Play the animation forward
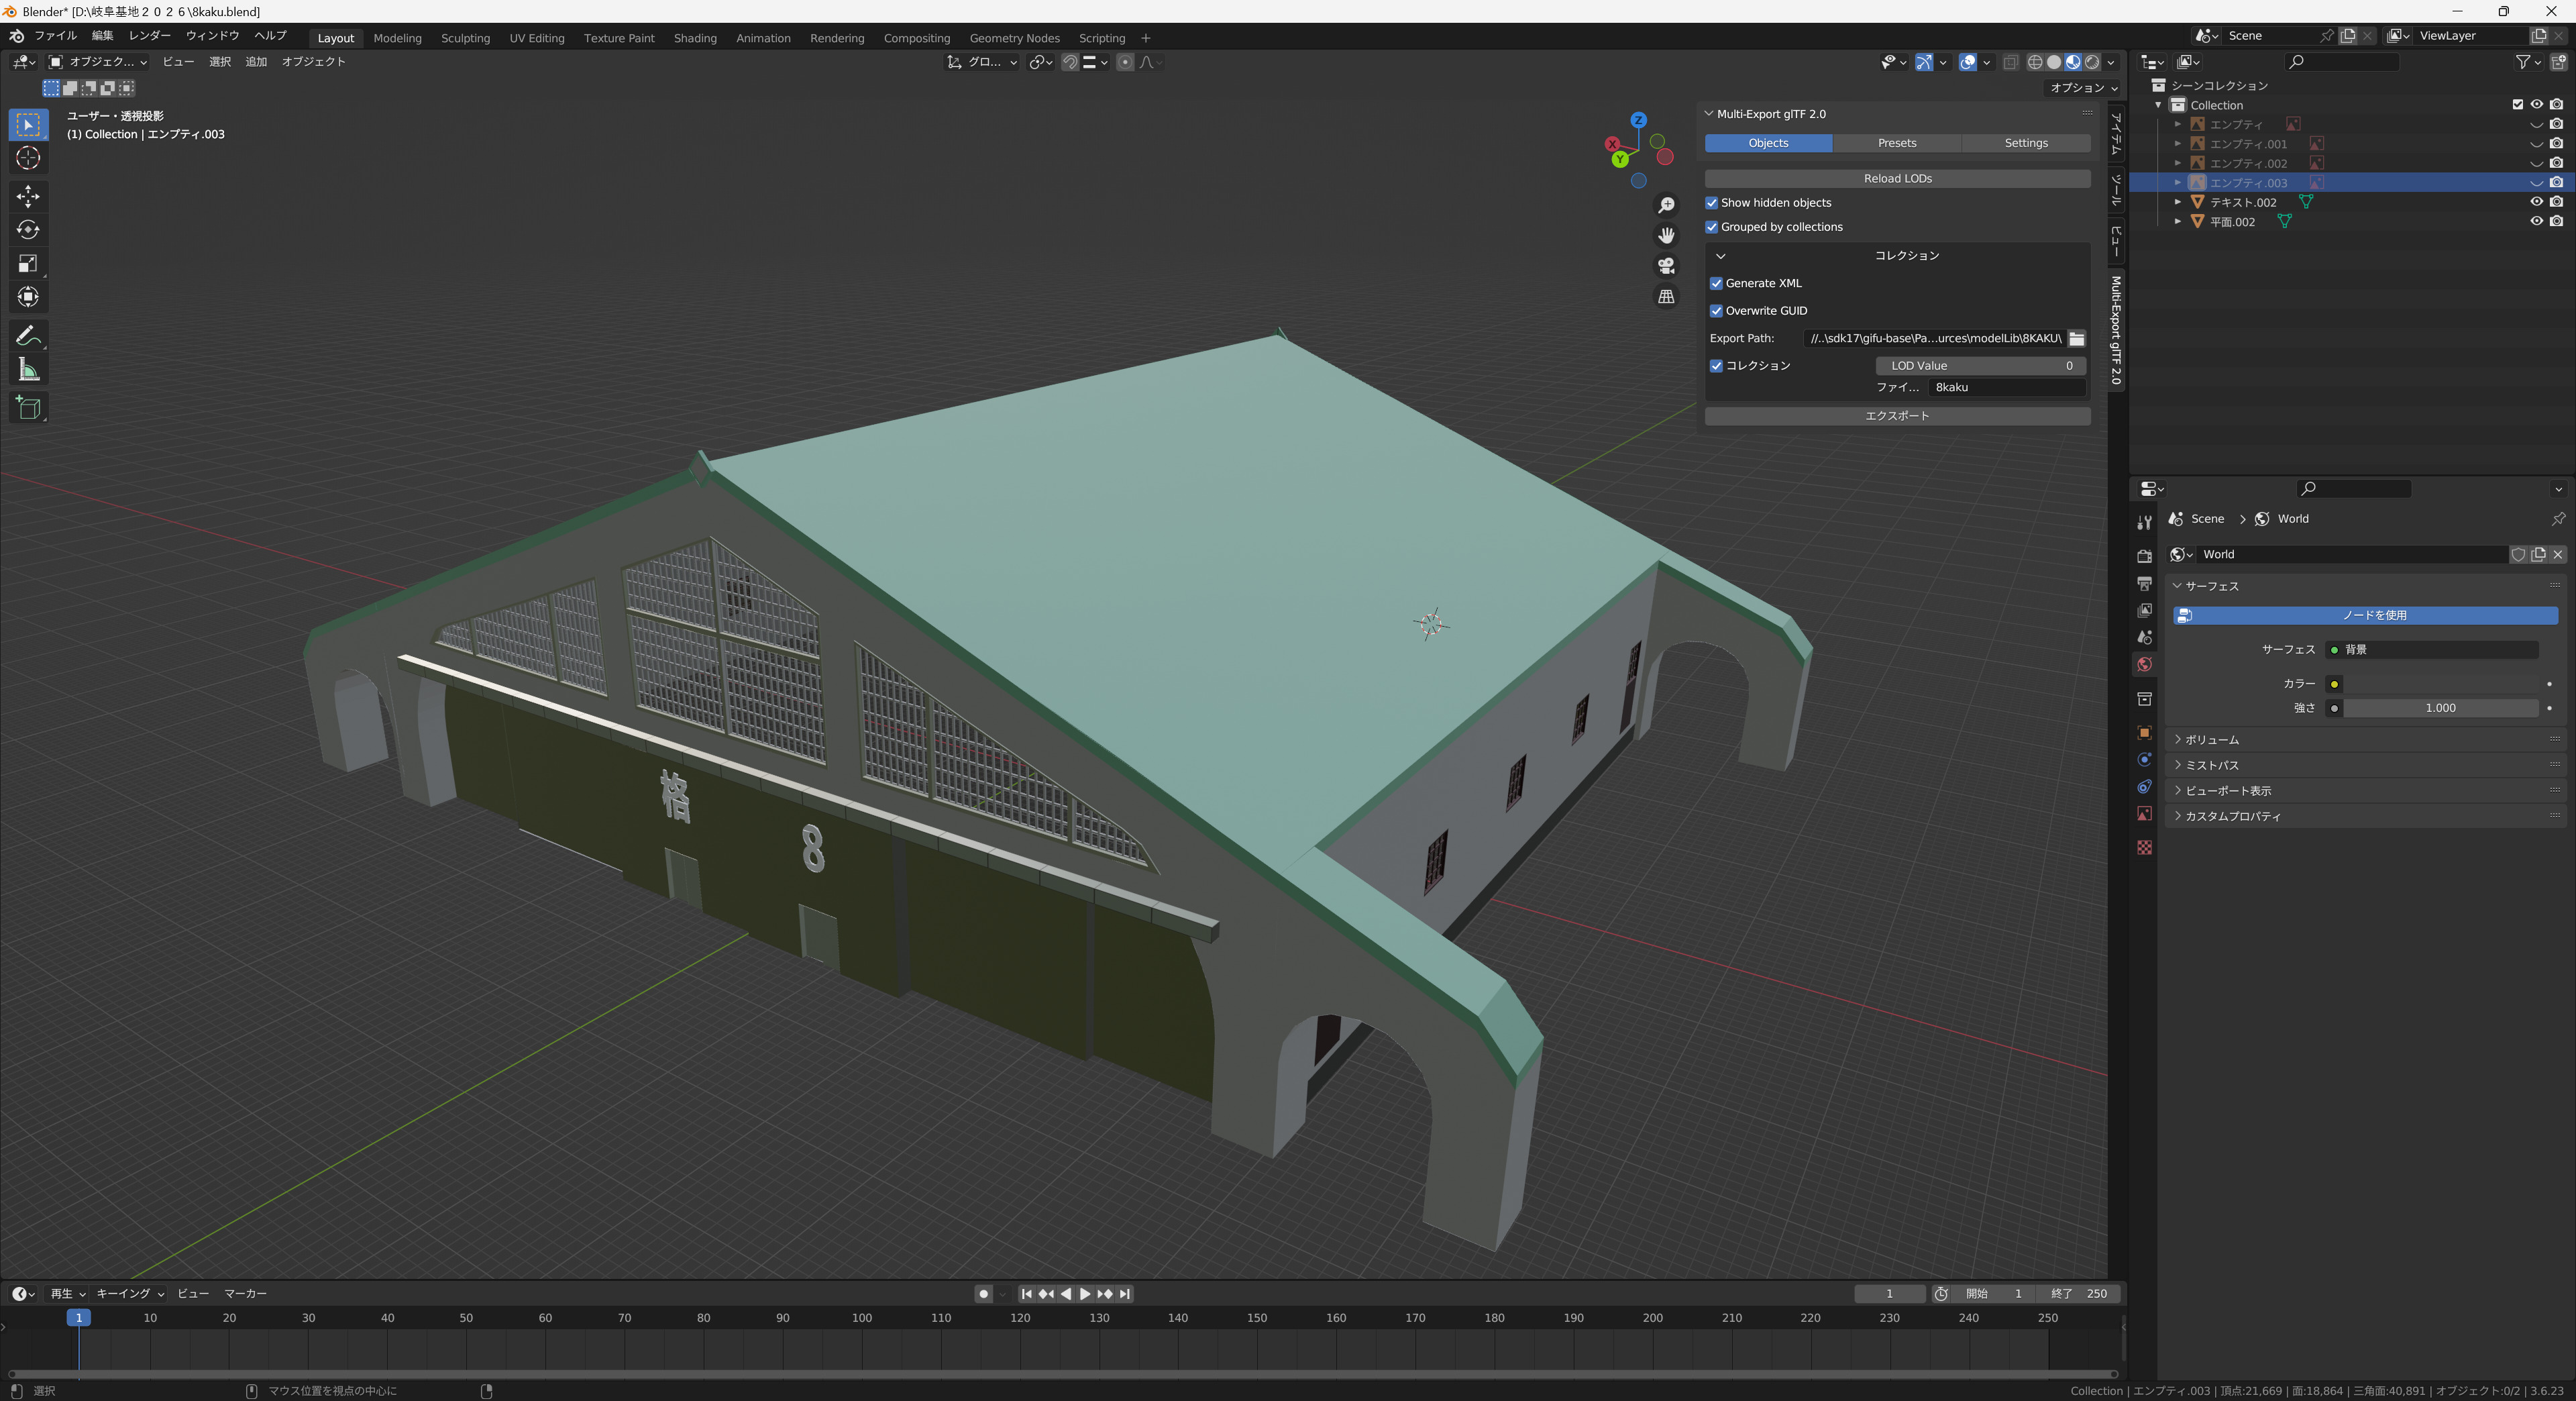 (1085, 1294)
